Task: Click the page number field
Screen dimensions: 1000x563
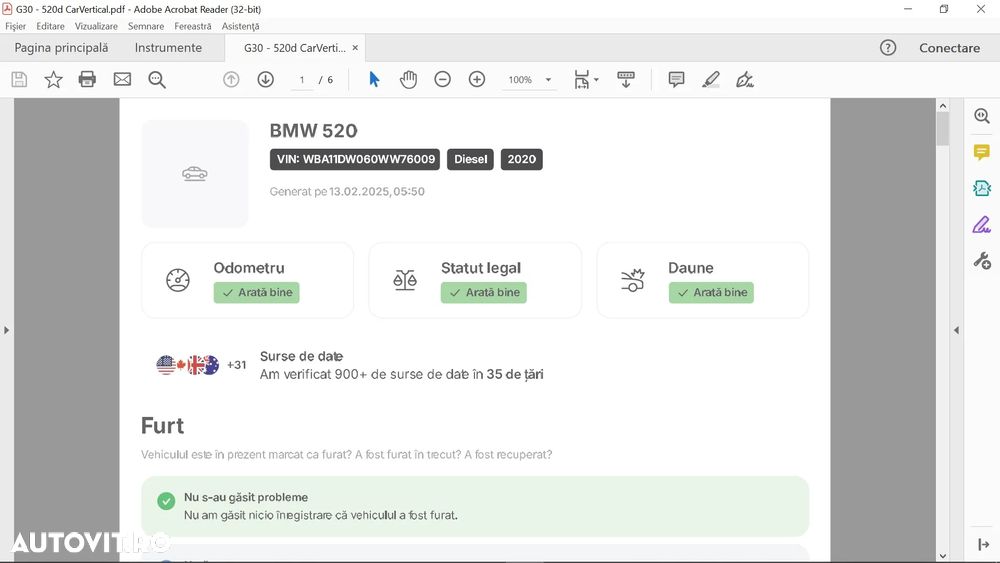Action: 302,80
